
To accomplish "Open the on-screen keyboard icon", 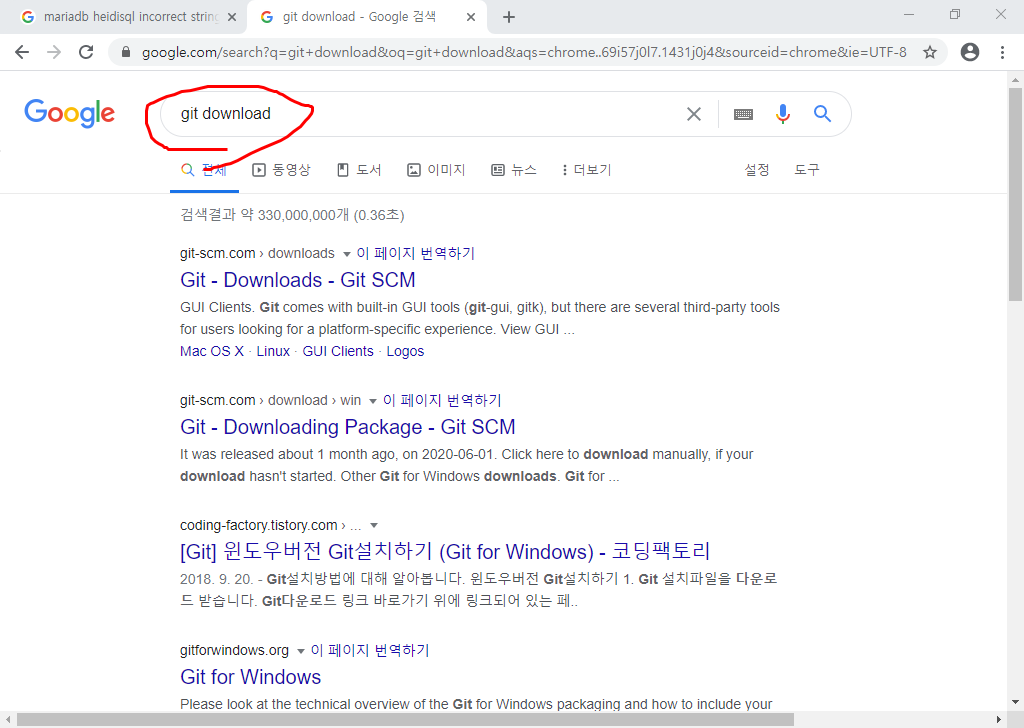I will point(743,114).
